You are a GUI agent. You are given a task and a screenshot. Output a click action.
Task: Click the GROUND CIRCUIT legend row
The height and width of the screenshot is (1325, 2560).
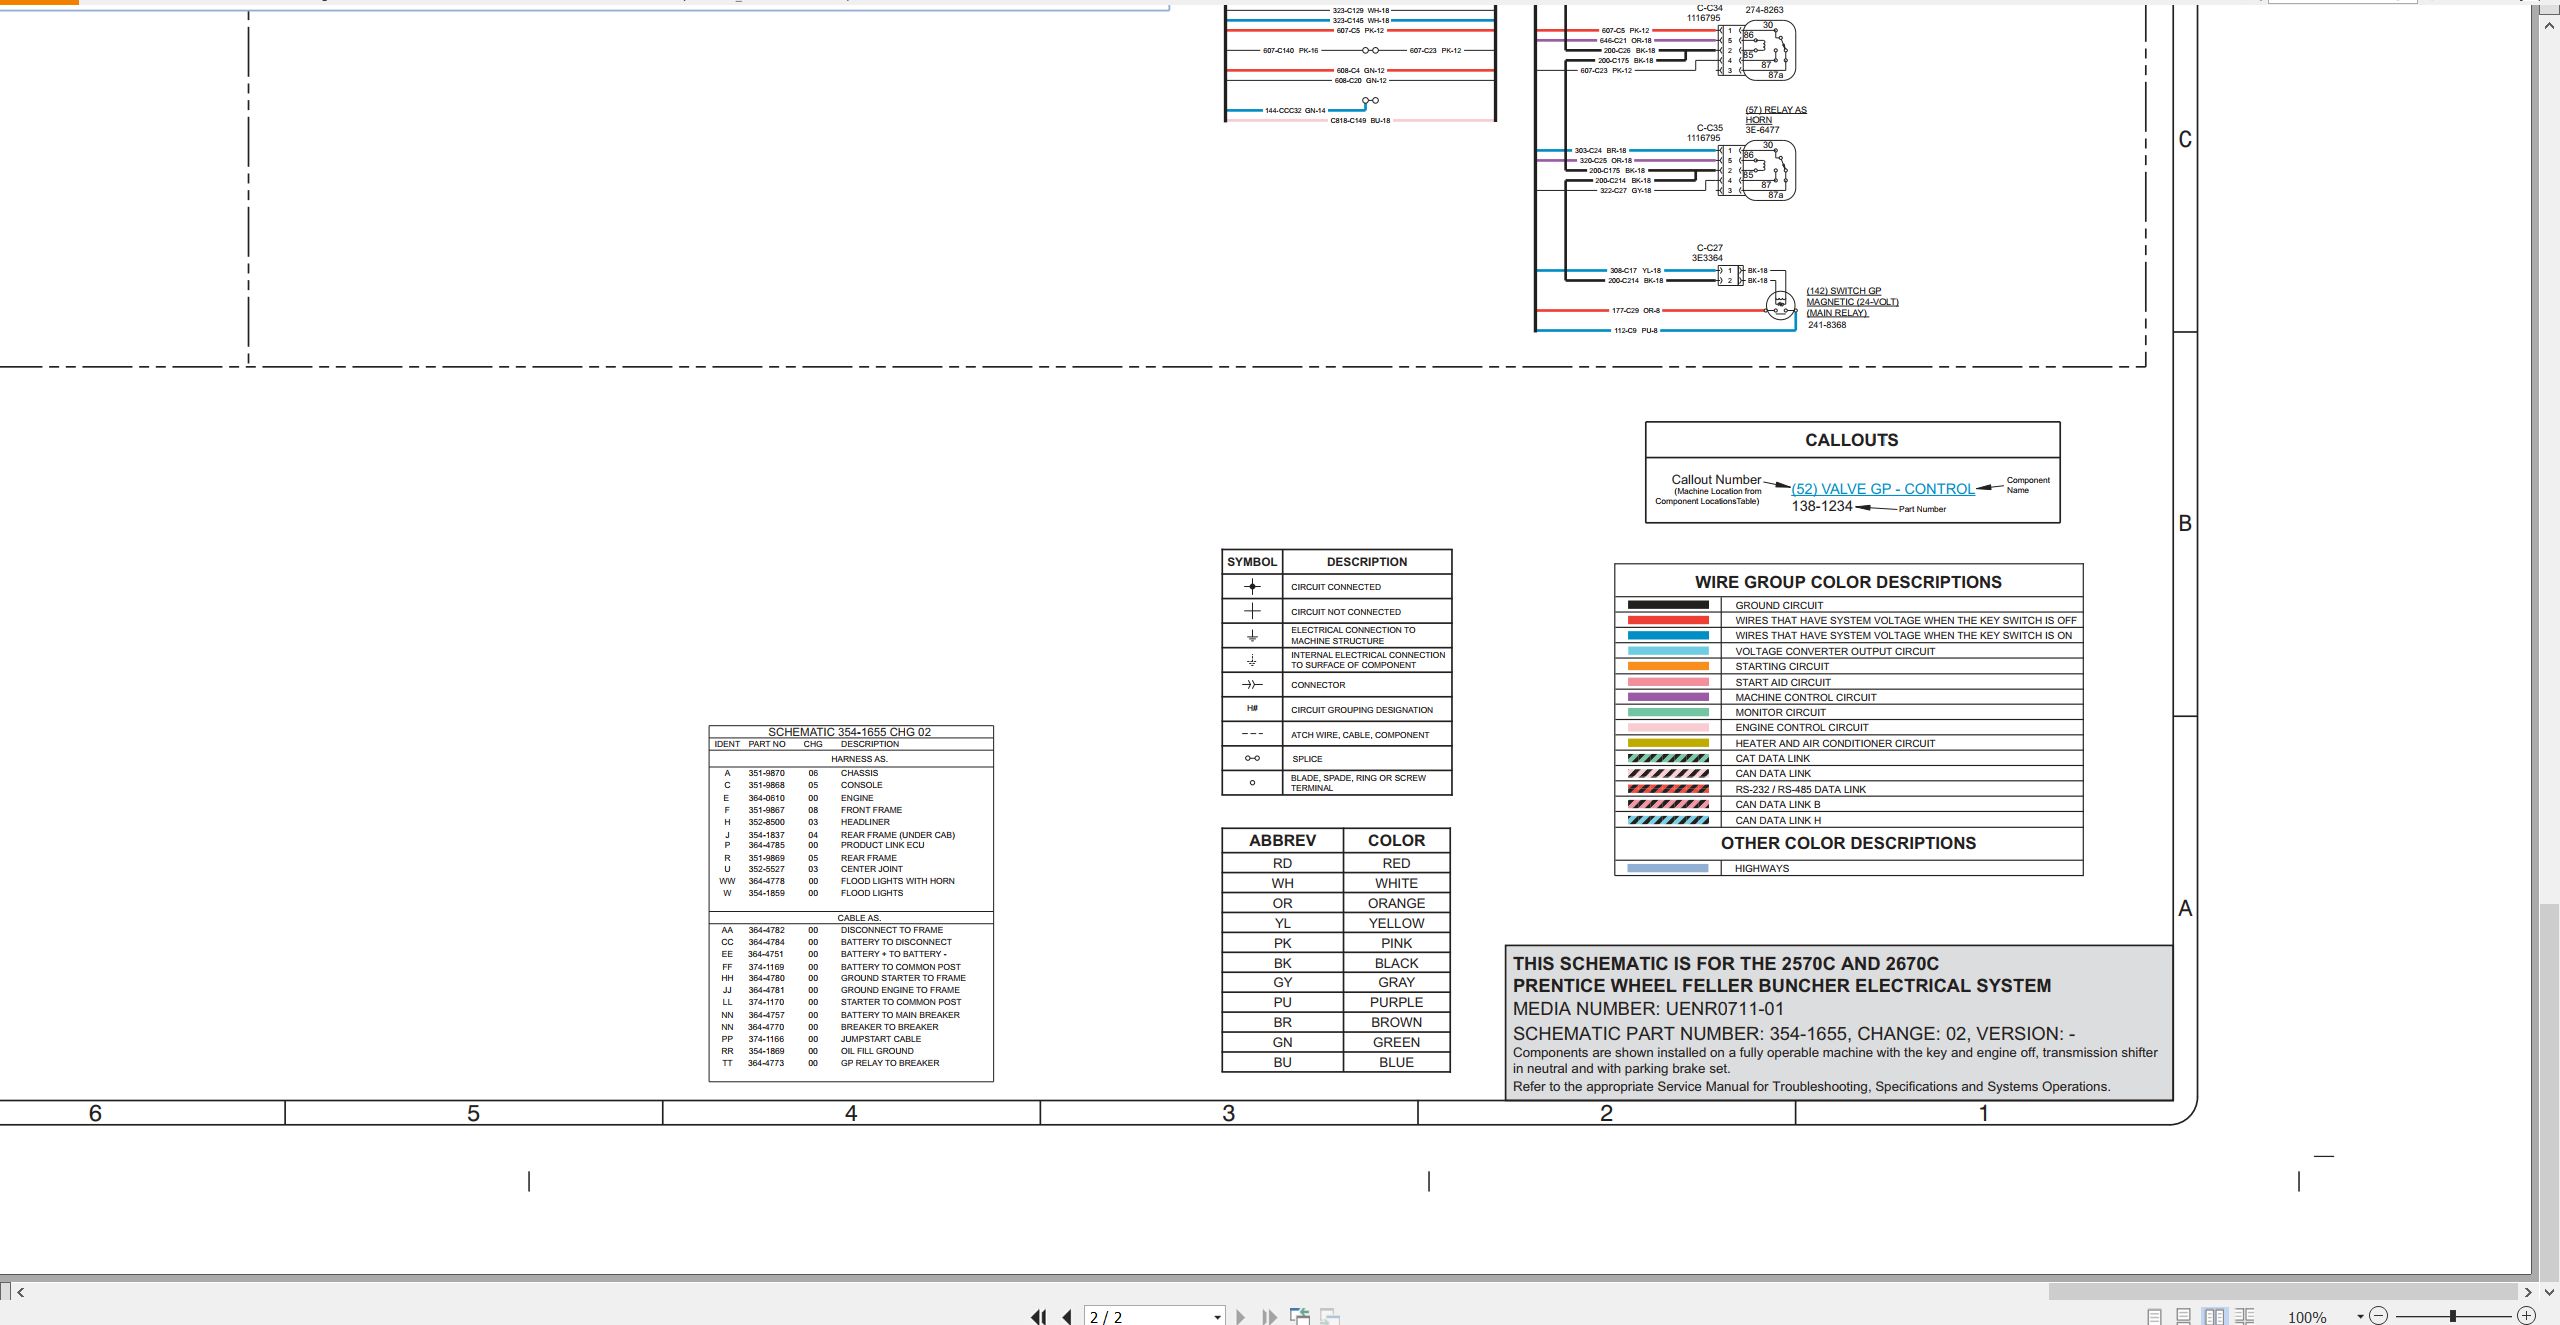click(1848, 605)
